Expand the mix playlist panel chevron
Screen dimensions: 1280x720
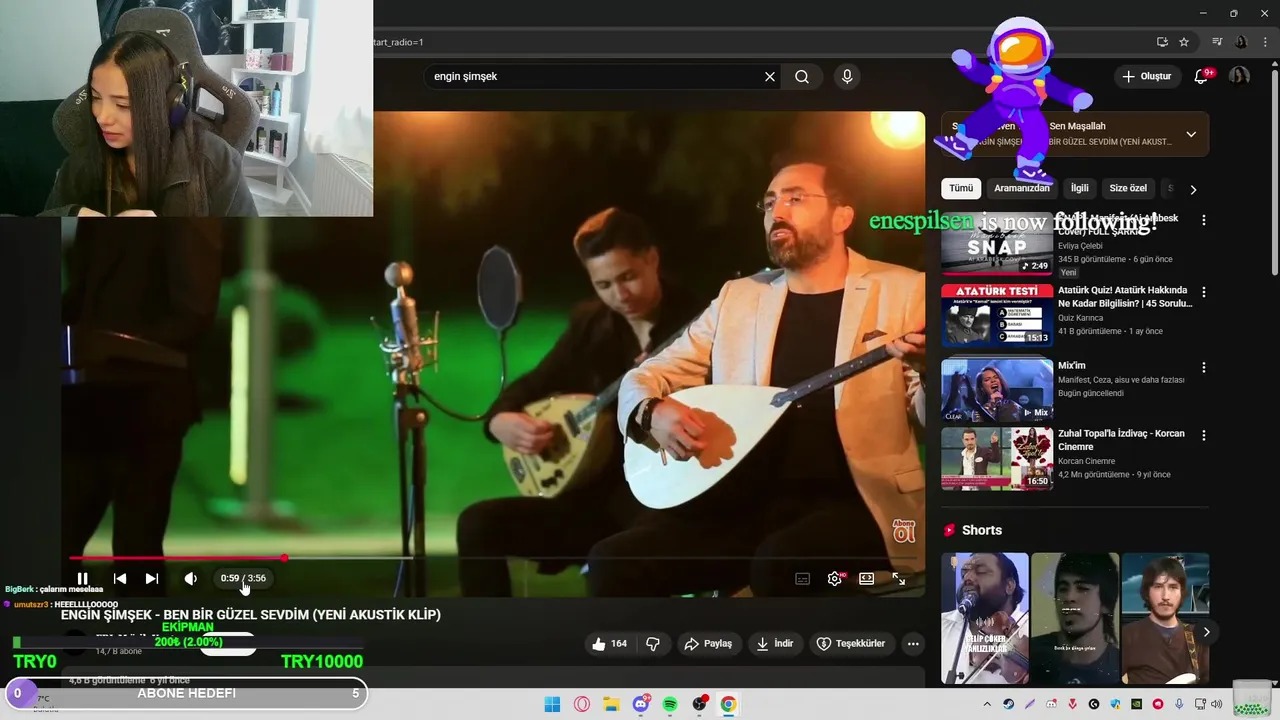click(x=1191, y=134)
